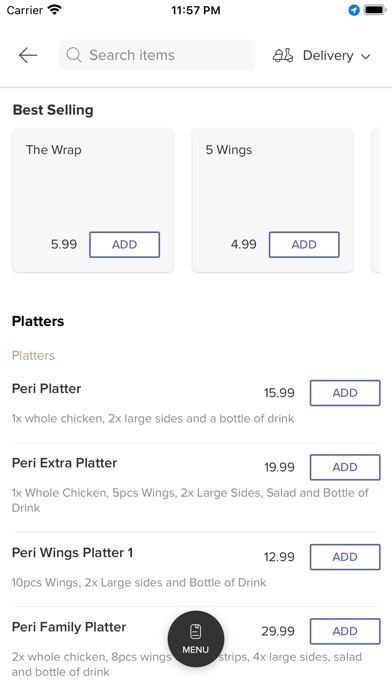This screenshot has width=392, height=696.
Task: Select the Platters subcategory label
Action: [x=33, y=356]
